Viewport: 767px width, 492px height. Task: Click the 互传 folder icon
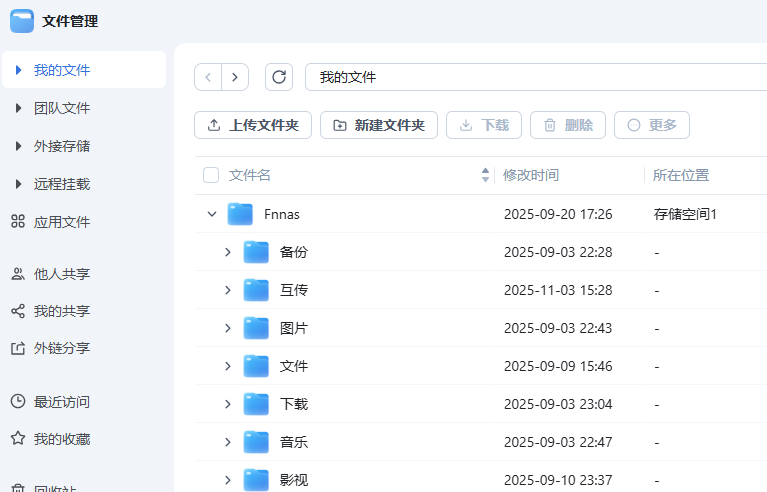point(256,290)
